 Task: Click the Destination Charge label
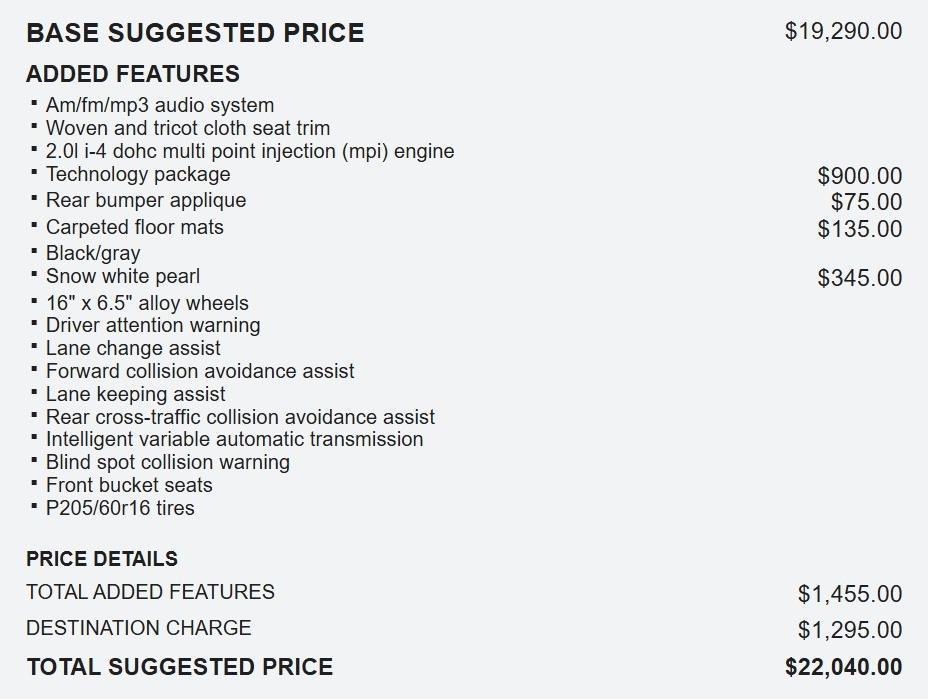coord(139,628)
